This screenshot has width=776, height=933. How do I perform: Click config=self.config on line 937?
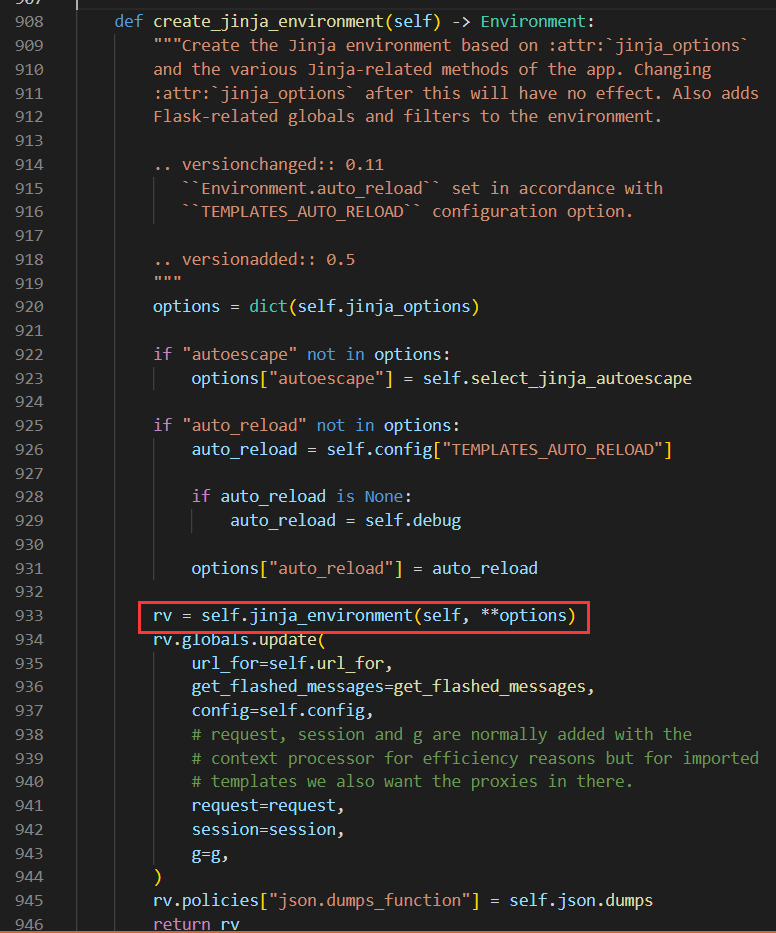[x=281, y=711]
